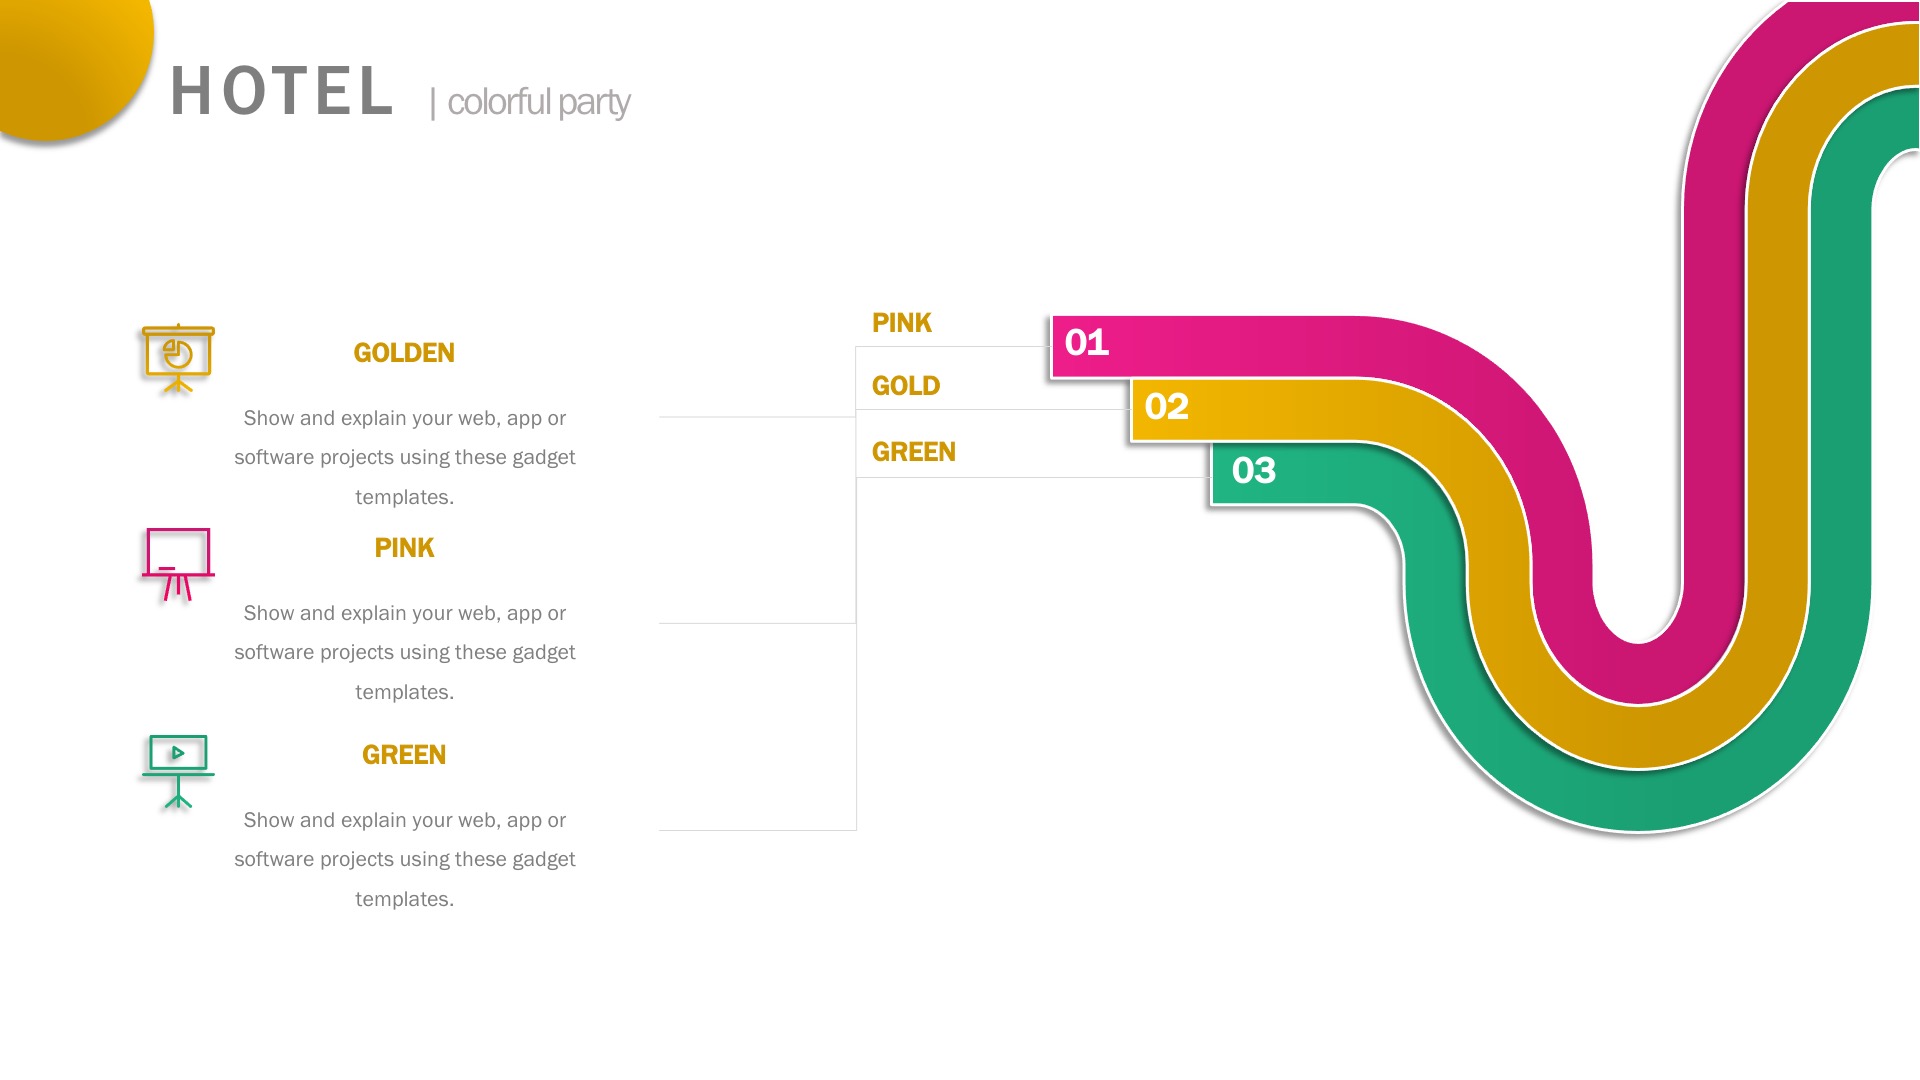Click the 02 number on gold ribbon

click(1166, 407)
